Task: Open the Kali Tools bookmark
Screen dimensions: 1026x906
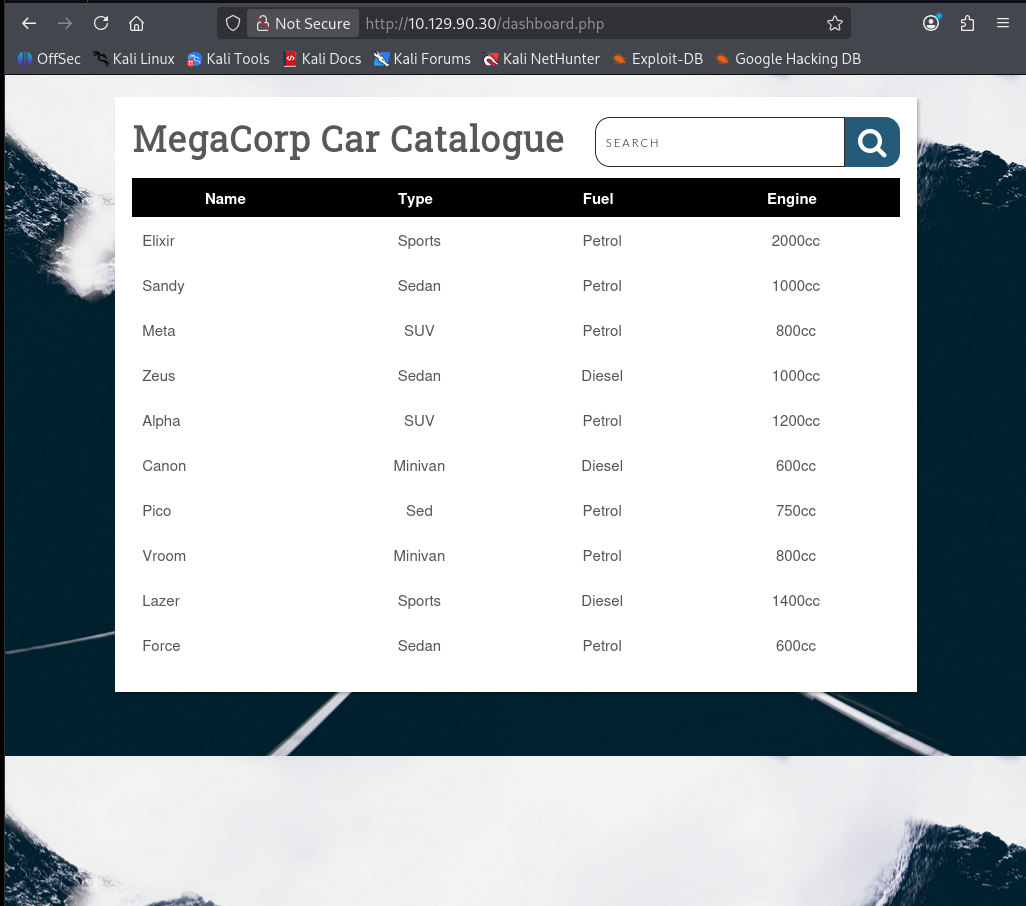Action: point(228,59)
